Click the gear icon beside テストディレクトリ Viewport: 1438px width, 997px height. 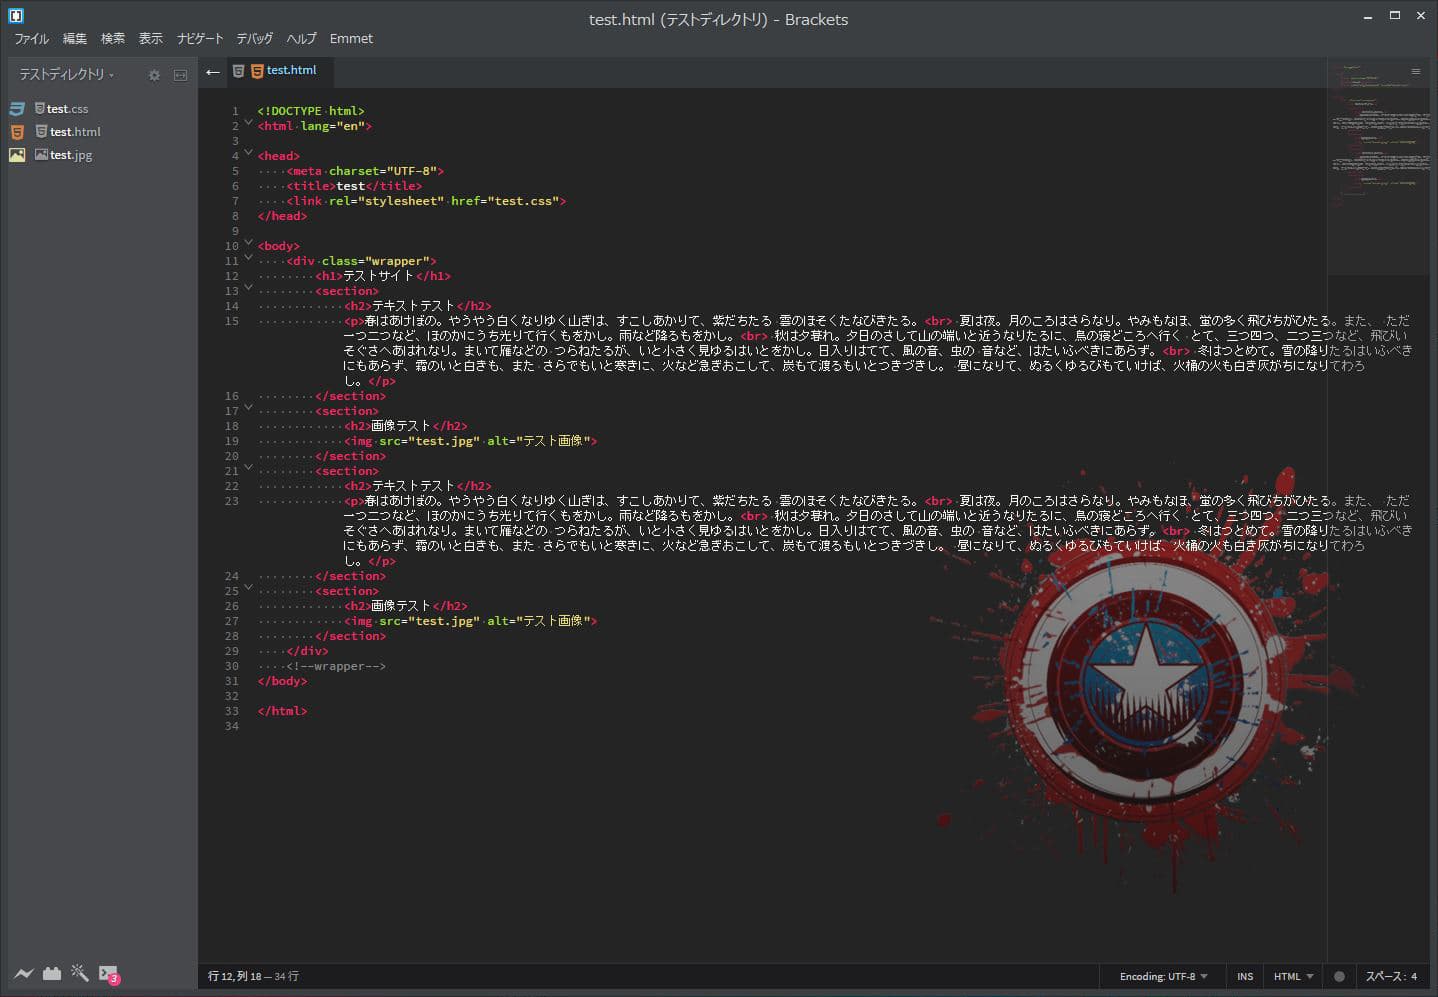tap(154, 75)
